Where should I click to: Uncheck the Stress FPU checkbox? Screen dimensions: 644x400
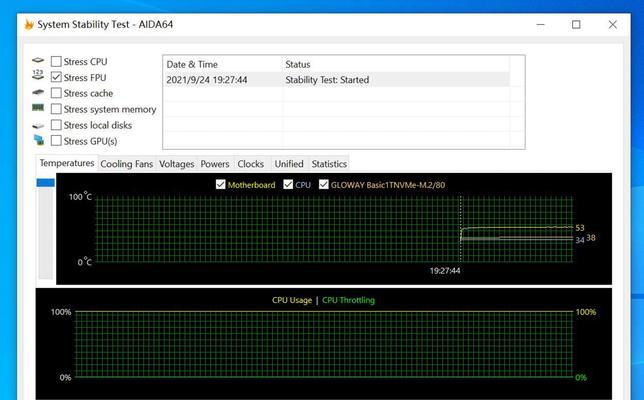(56, 77)
